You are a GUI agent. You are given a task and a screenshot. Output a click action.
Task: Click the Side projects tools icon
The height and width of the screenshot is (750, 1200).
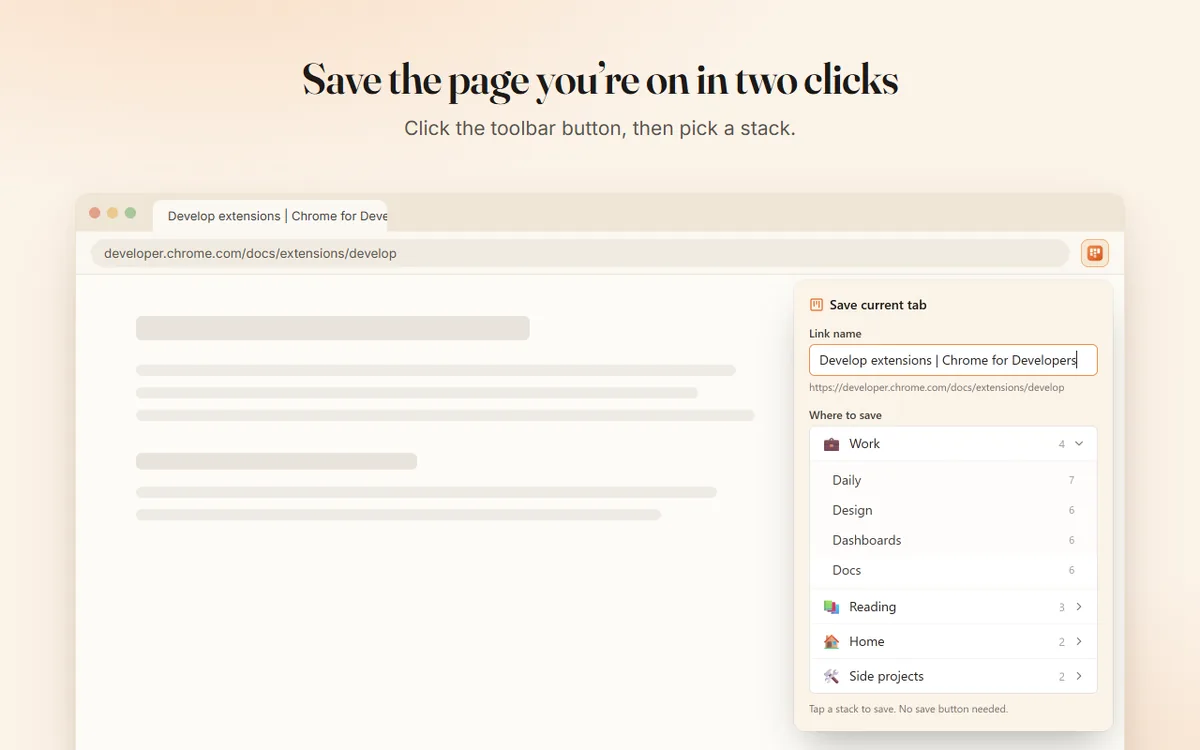pos(831,677)
